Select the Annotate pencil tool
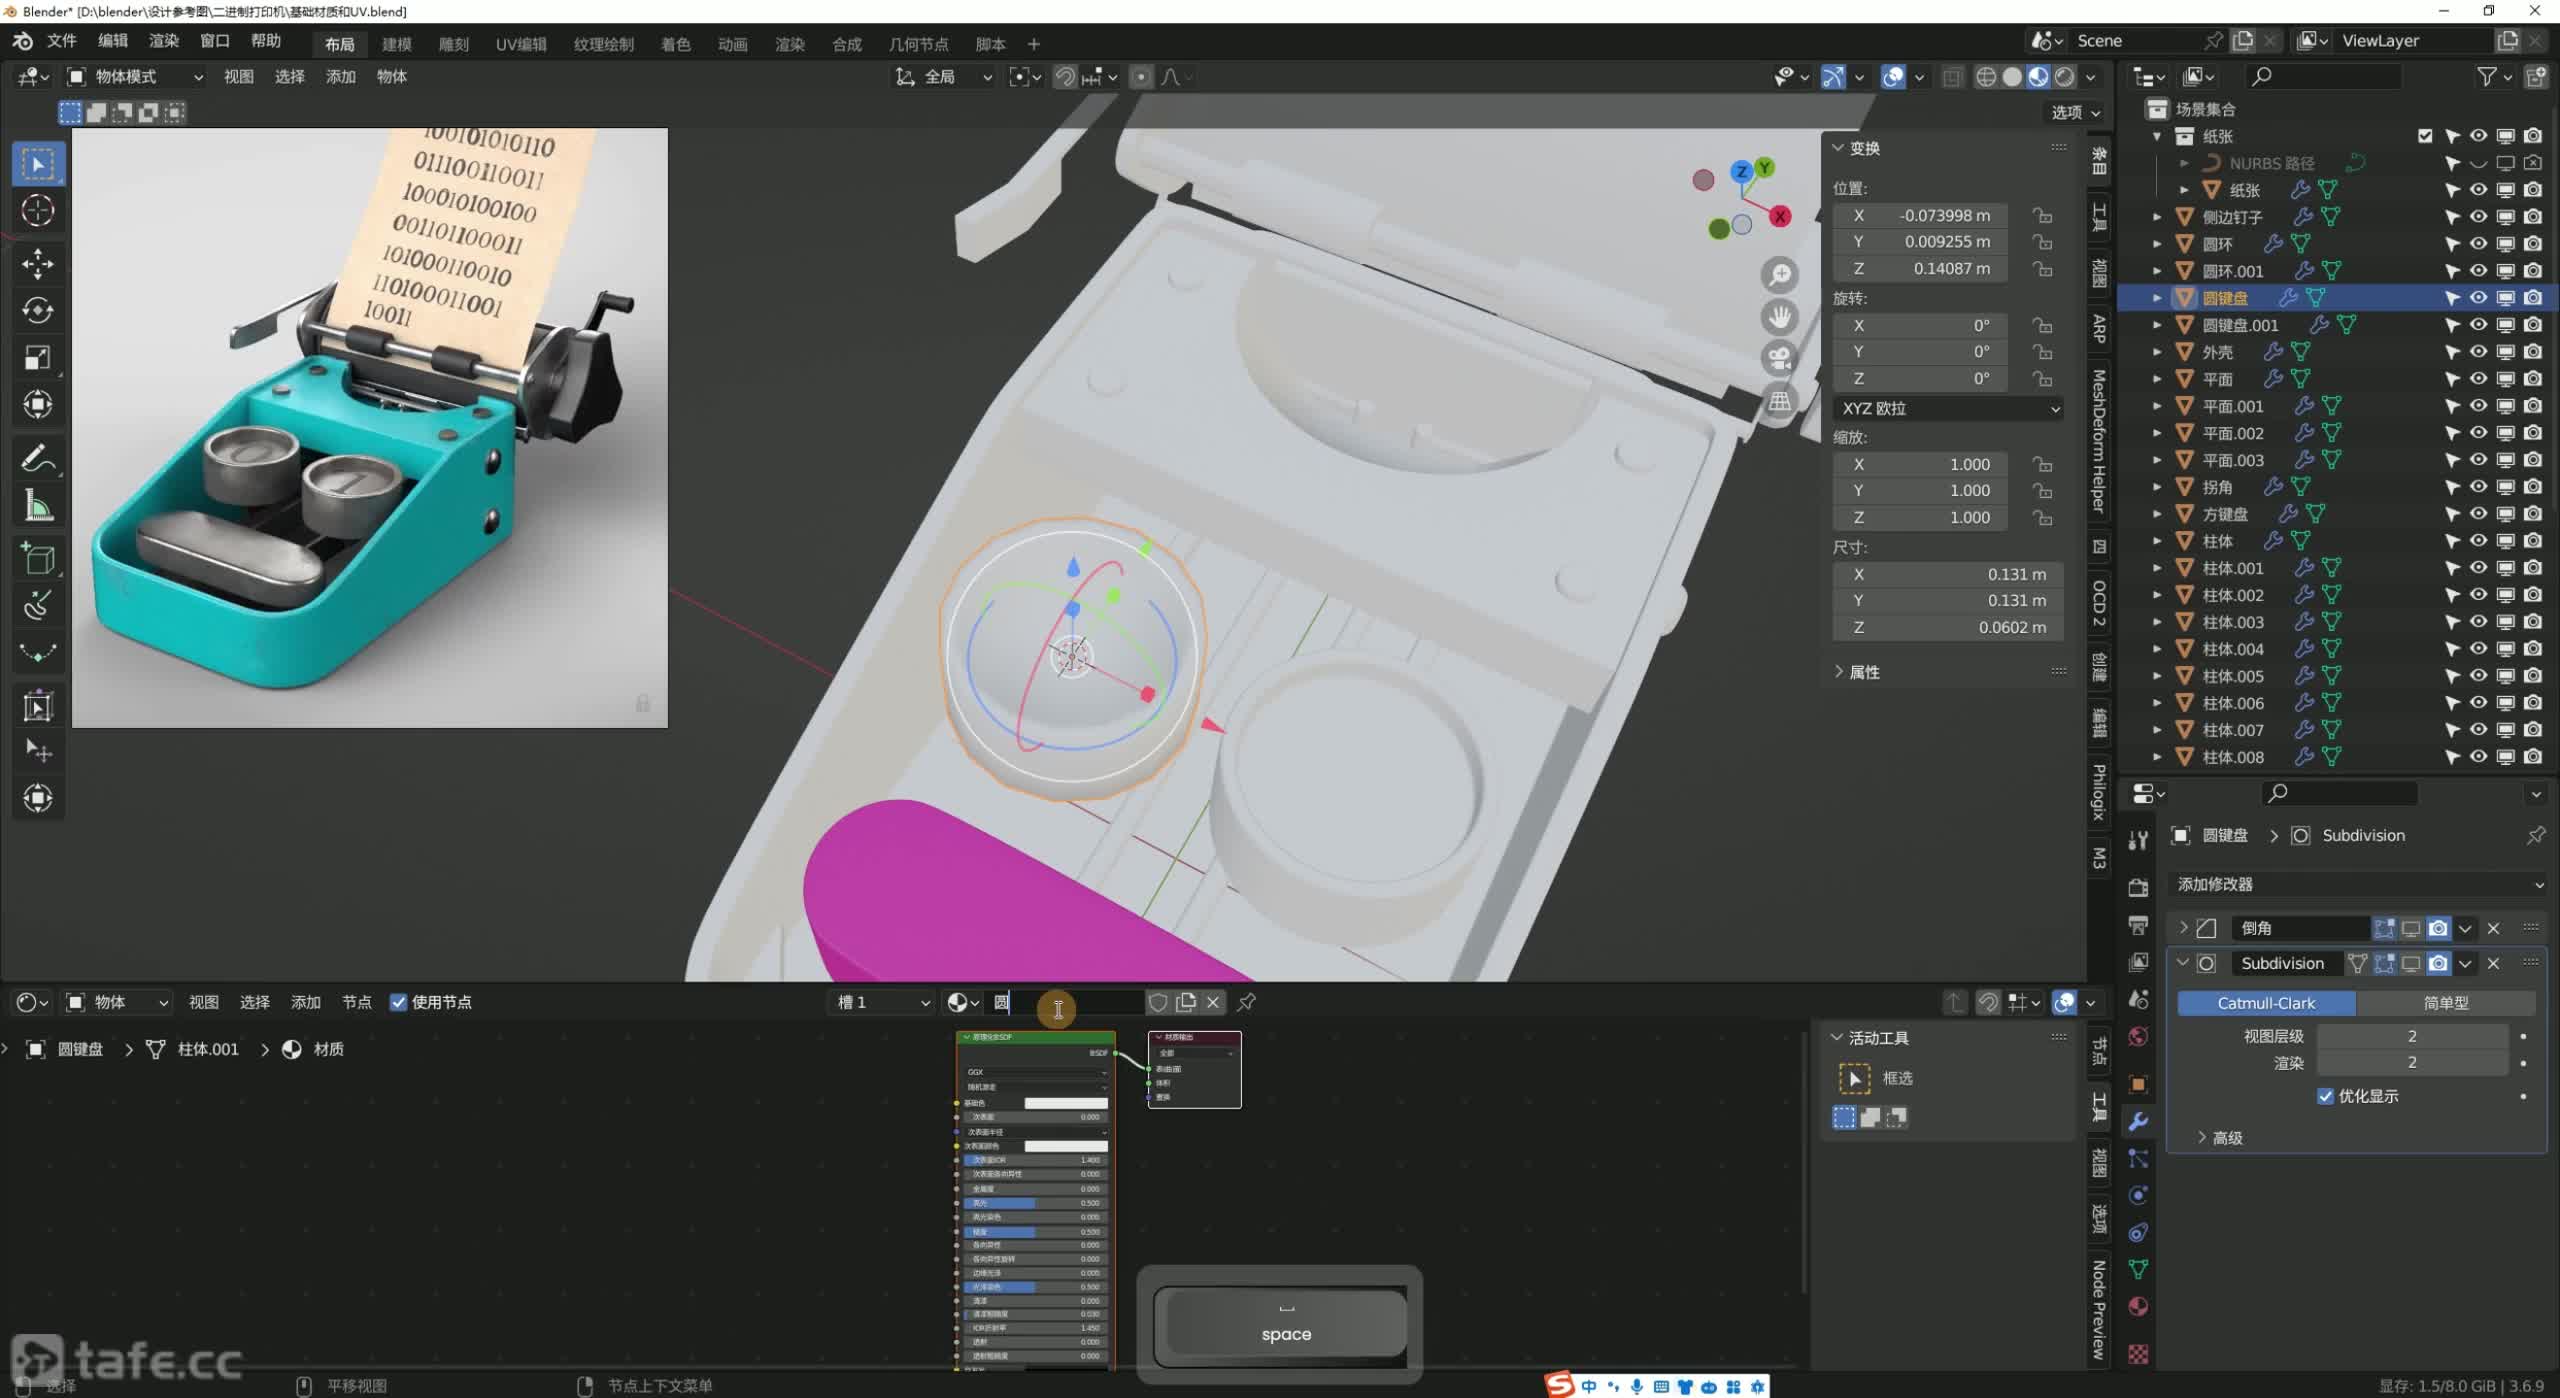This screenshot has height=1398, width=2560. [x=38, y=459]
